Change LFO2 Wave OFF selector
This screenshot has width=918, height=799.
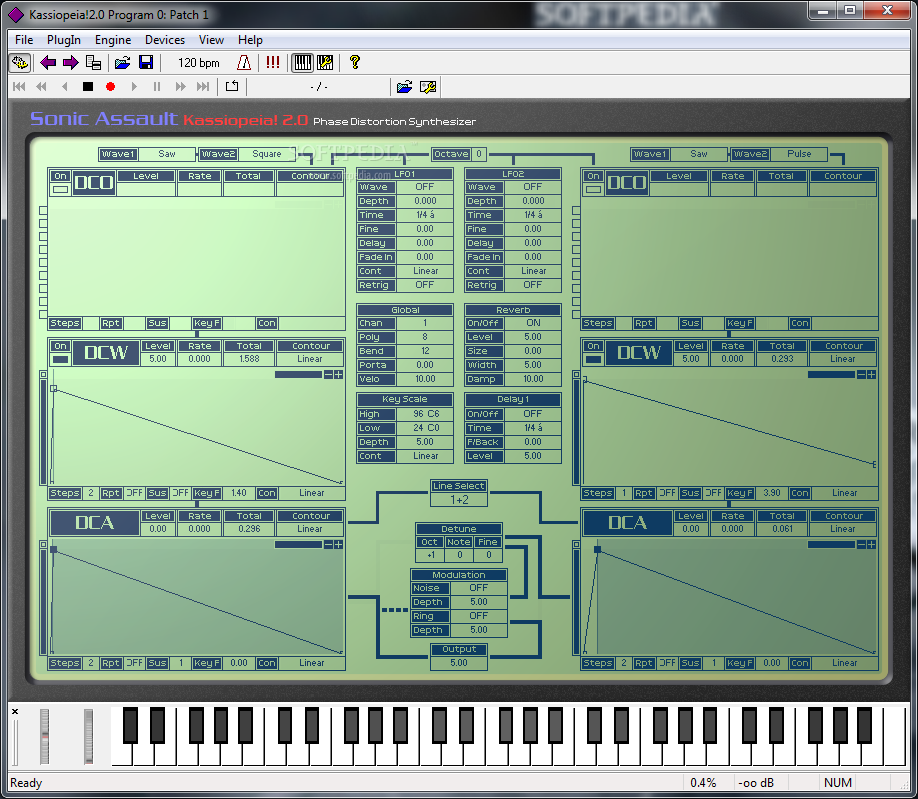(533, 187)
